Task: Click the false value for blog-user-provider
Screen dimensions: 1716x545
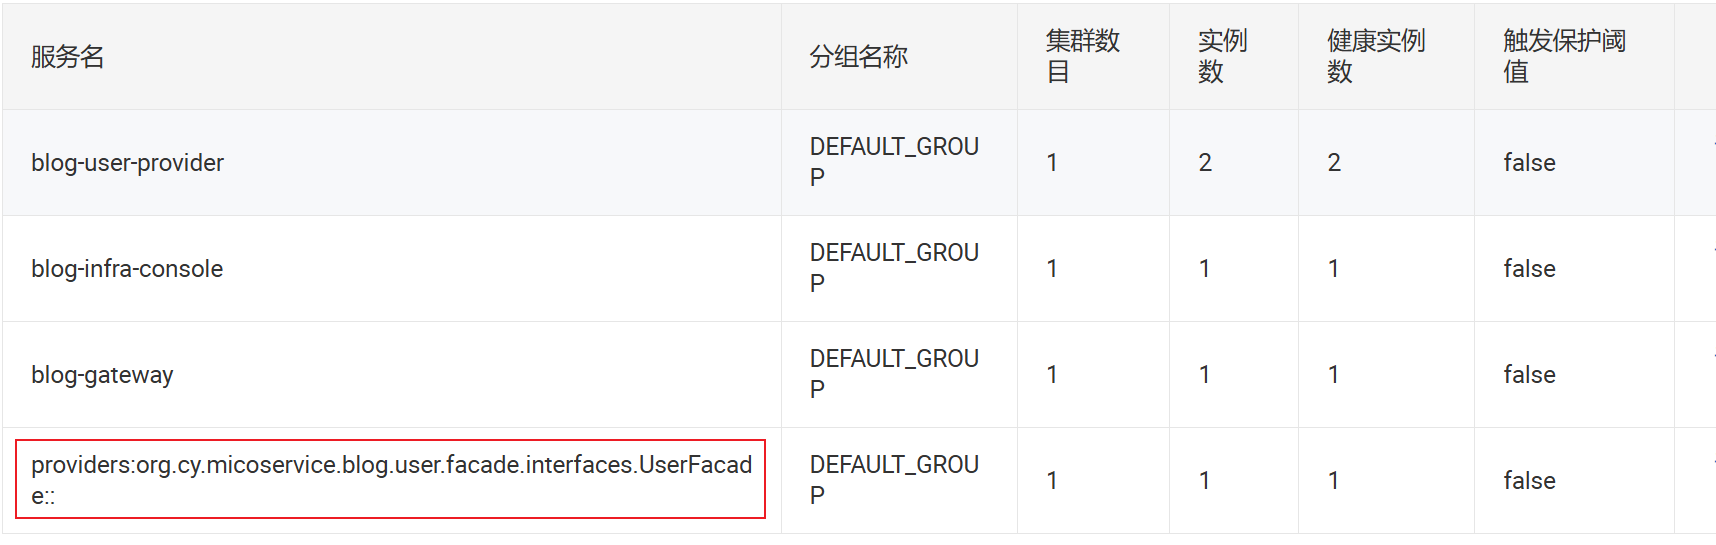Action: (1529, 163)
